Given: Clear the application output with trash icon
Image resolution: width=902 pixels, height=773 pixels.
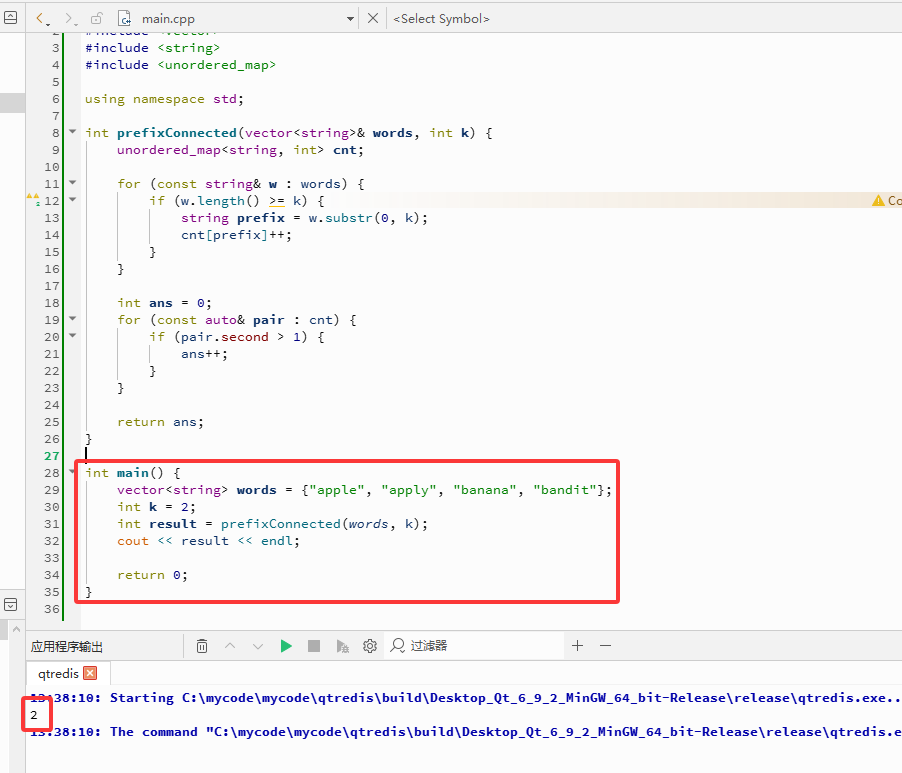Looking at the screenshot, I should [202, 646].
